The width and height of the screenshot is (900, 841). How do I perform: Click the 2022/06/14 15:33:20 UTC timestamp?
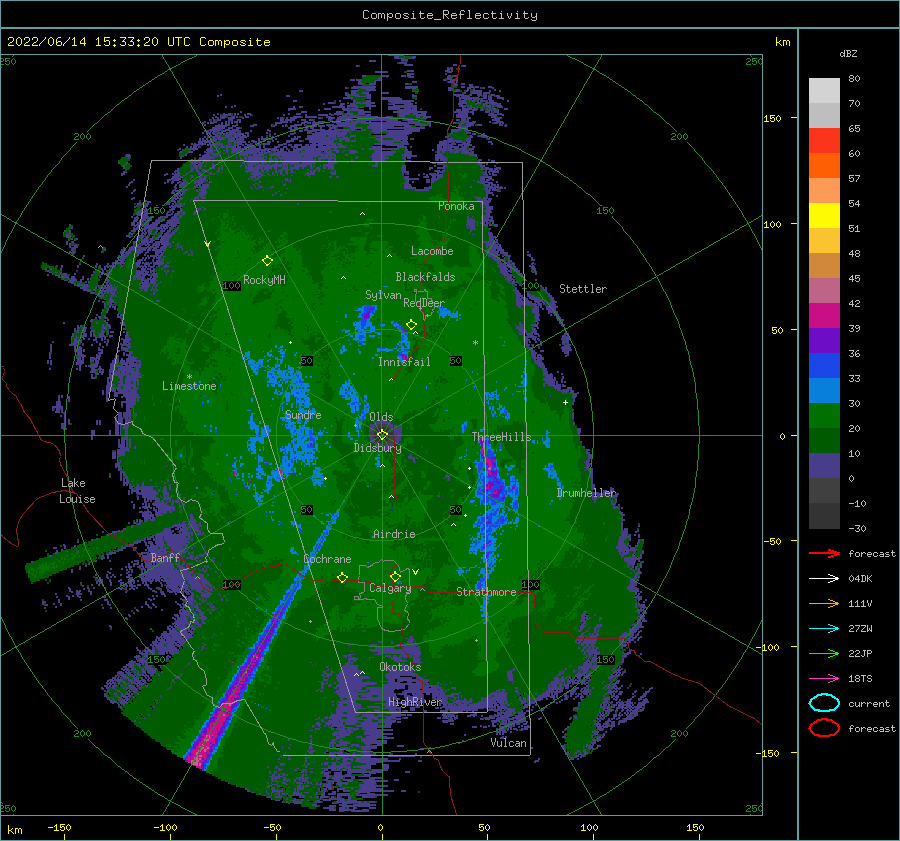click(138, 42)
